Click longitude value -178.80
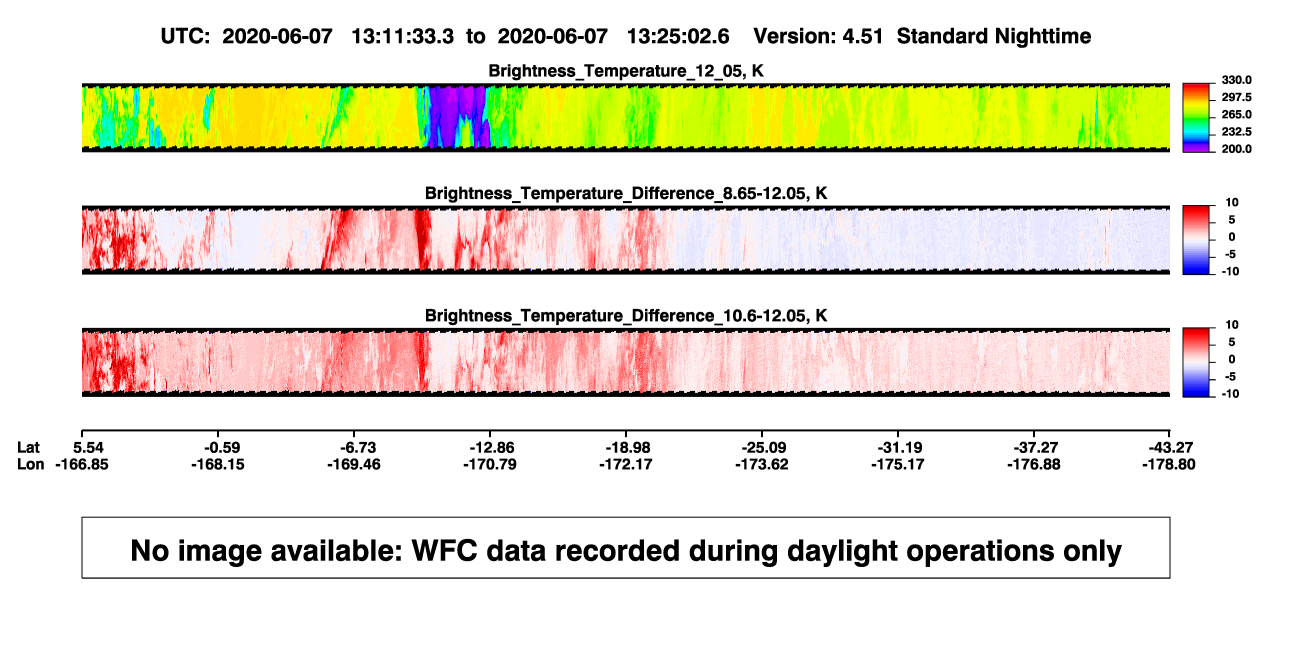The height and width of the screenshot is (667, 1300). click(1170, 464)
